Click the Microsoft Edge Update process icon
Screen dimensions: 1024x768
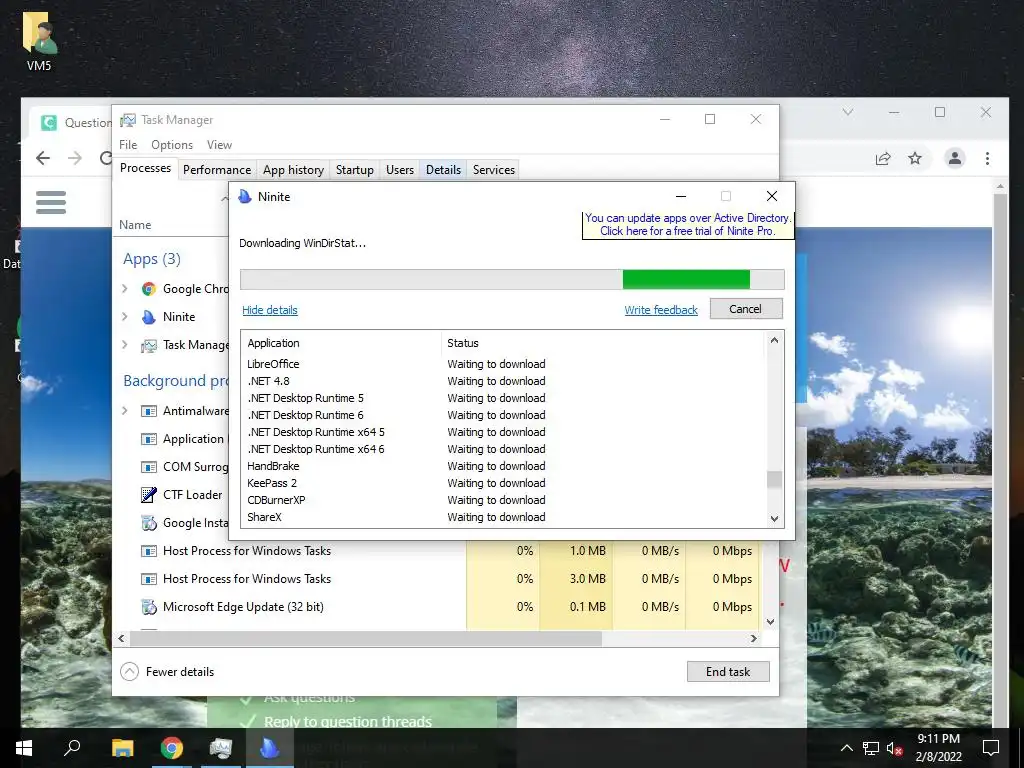point(149,607)
